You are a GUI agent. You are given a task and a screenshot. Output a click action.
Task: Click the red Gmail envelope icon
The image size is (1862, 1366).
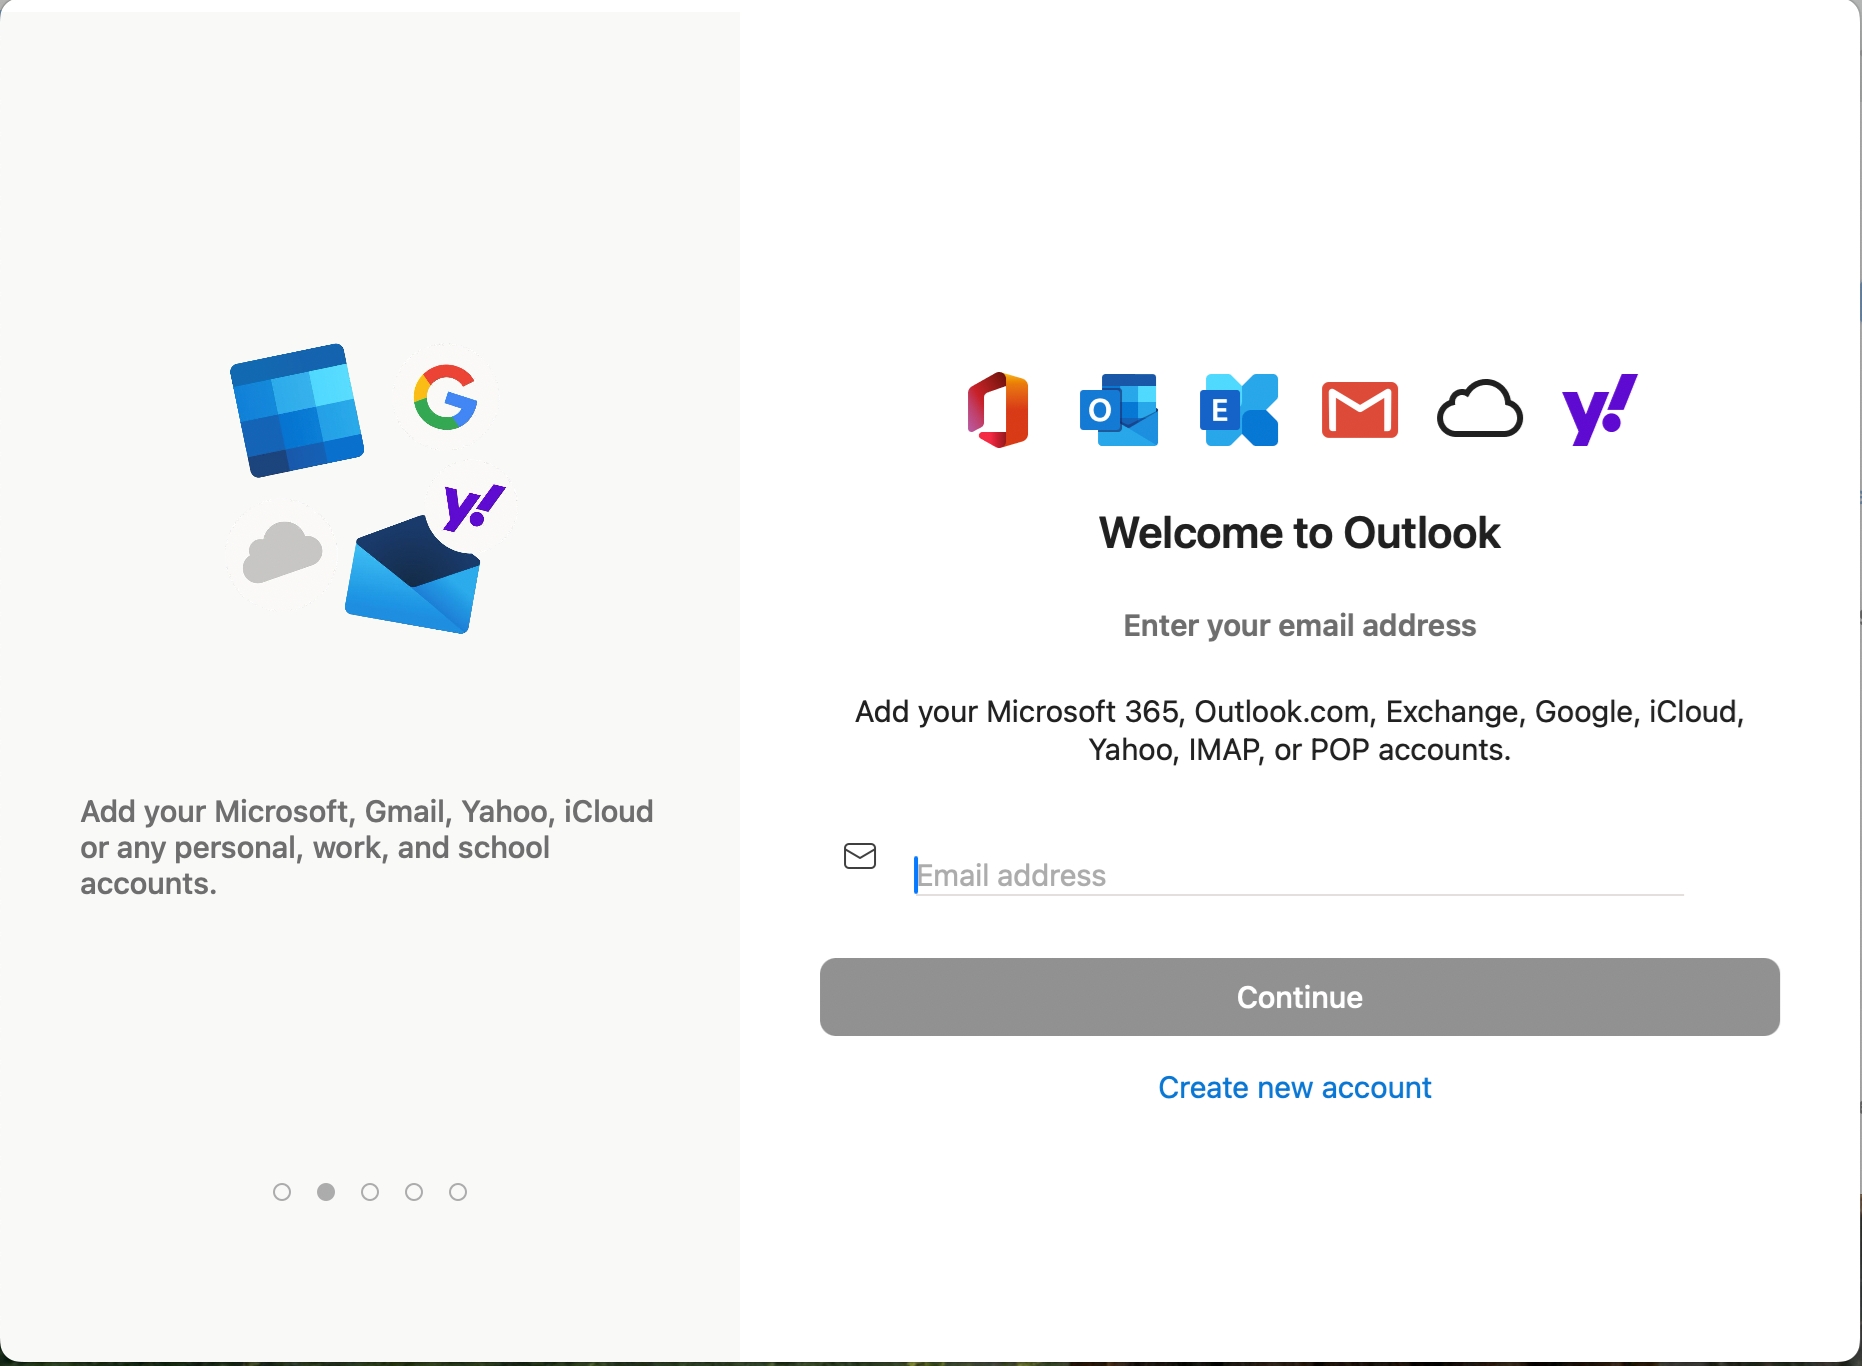(1359, 410)
